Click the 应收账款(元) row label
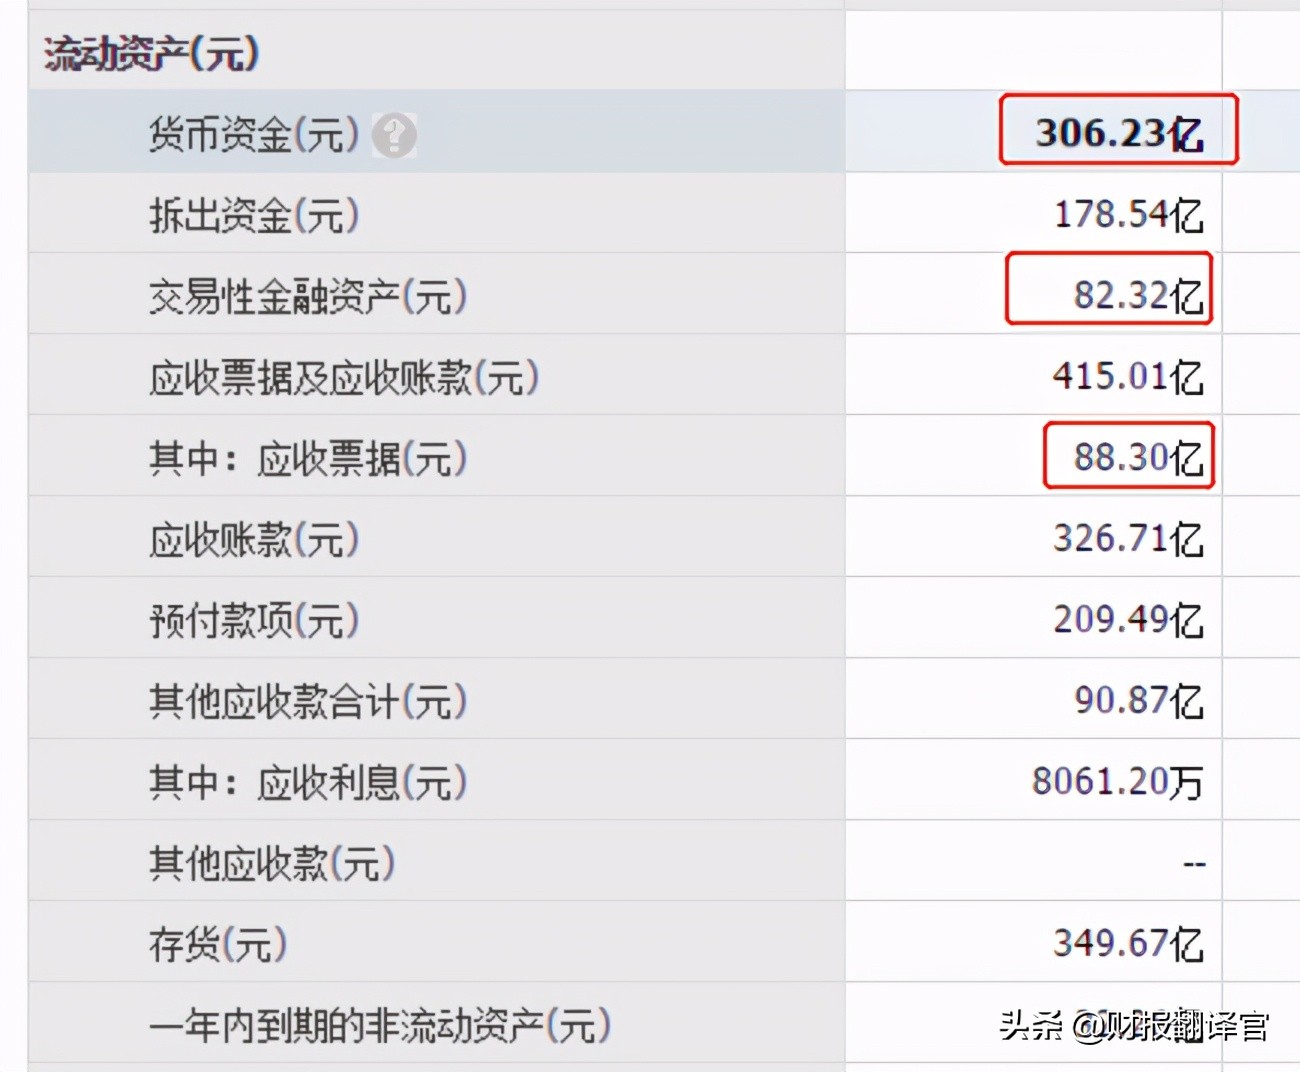This screenshot has width=1300, height=1072. pos(253,539)
